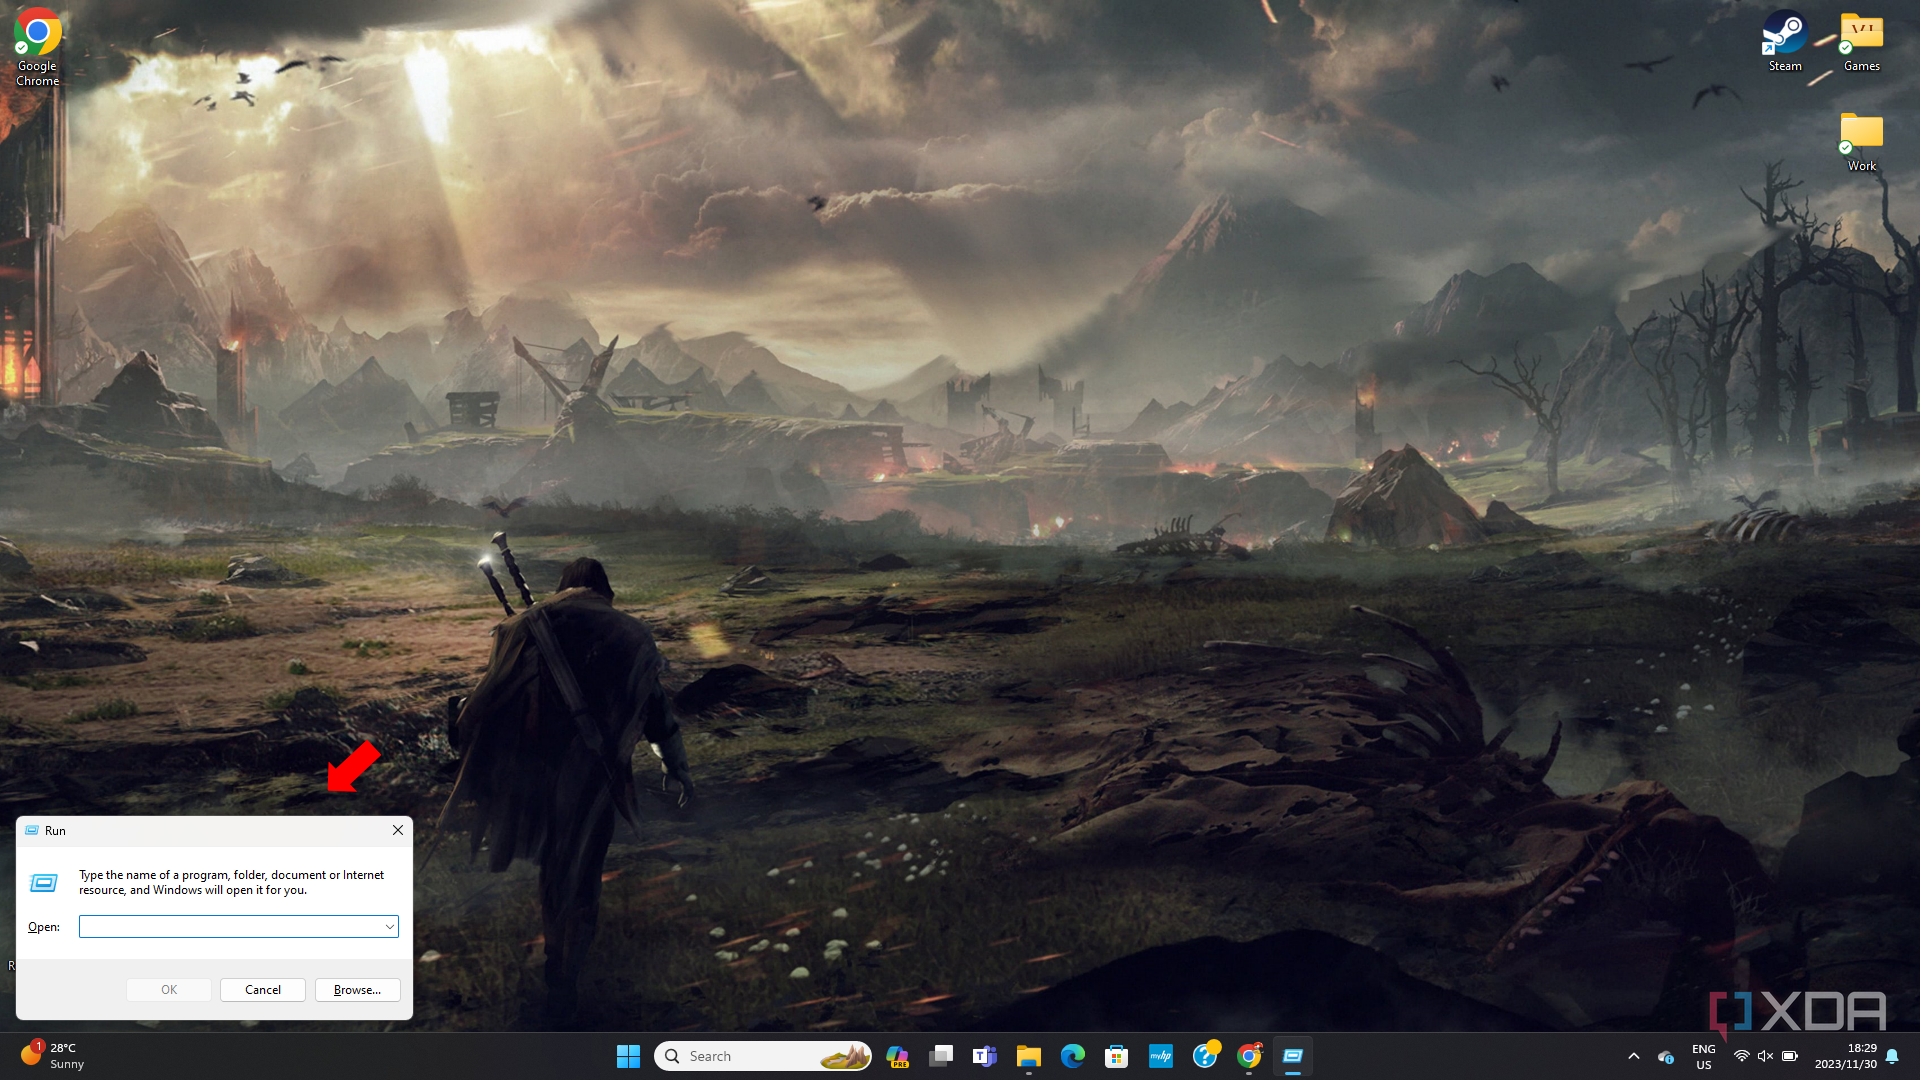Open the Microsoft Store taskbar icon
The image size is (1920, 1080).
[1116, 1056]
